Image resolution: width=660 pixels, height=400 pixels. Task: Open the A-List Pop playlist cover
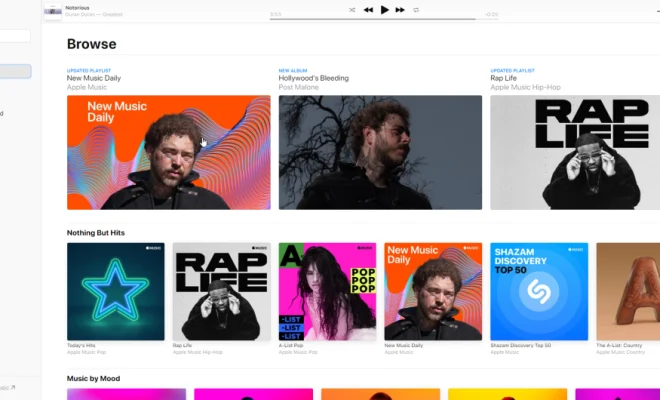pos(327,291)
